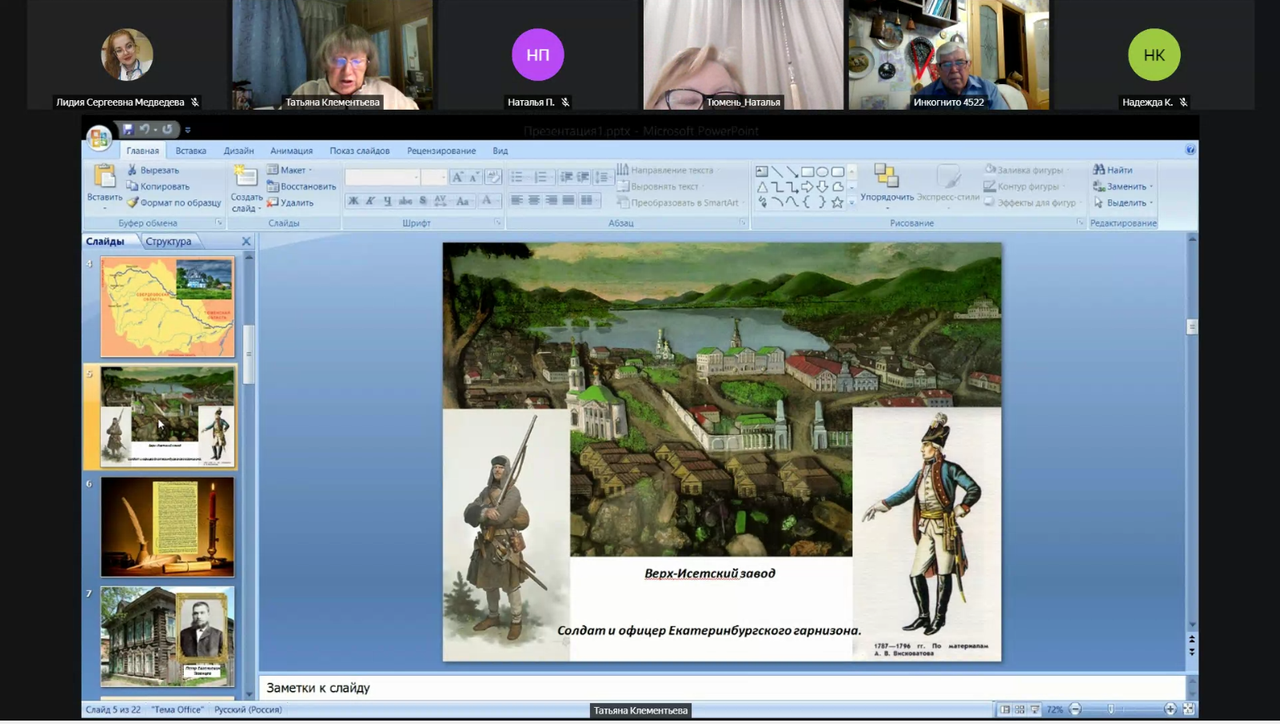The width and height of the screenshot is (1280, 724).
Task: Open PowerPoint help icon
Action: point(1190,150)
